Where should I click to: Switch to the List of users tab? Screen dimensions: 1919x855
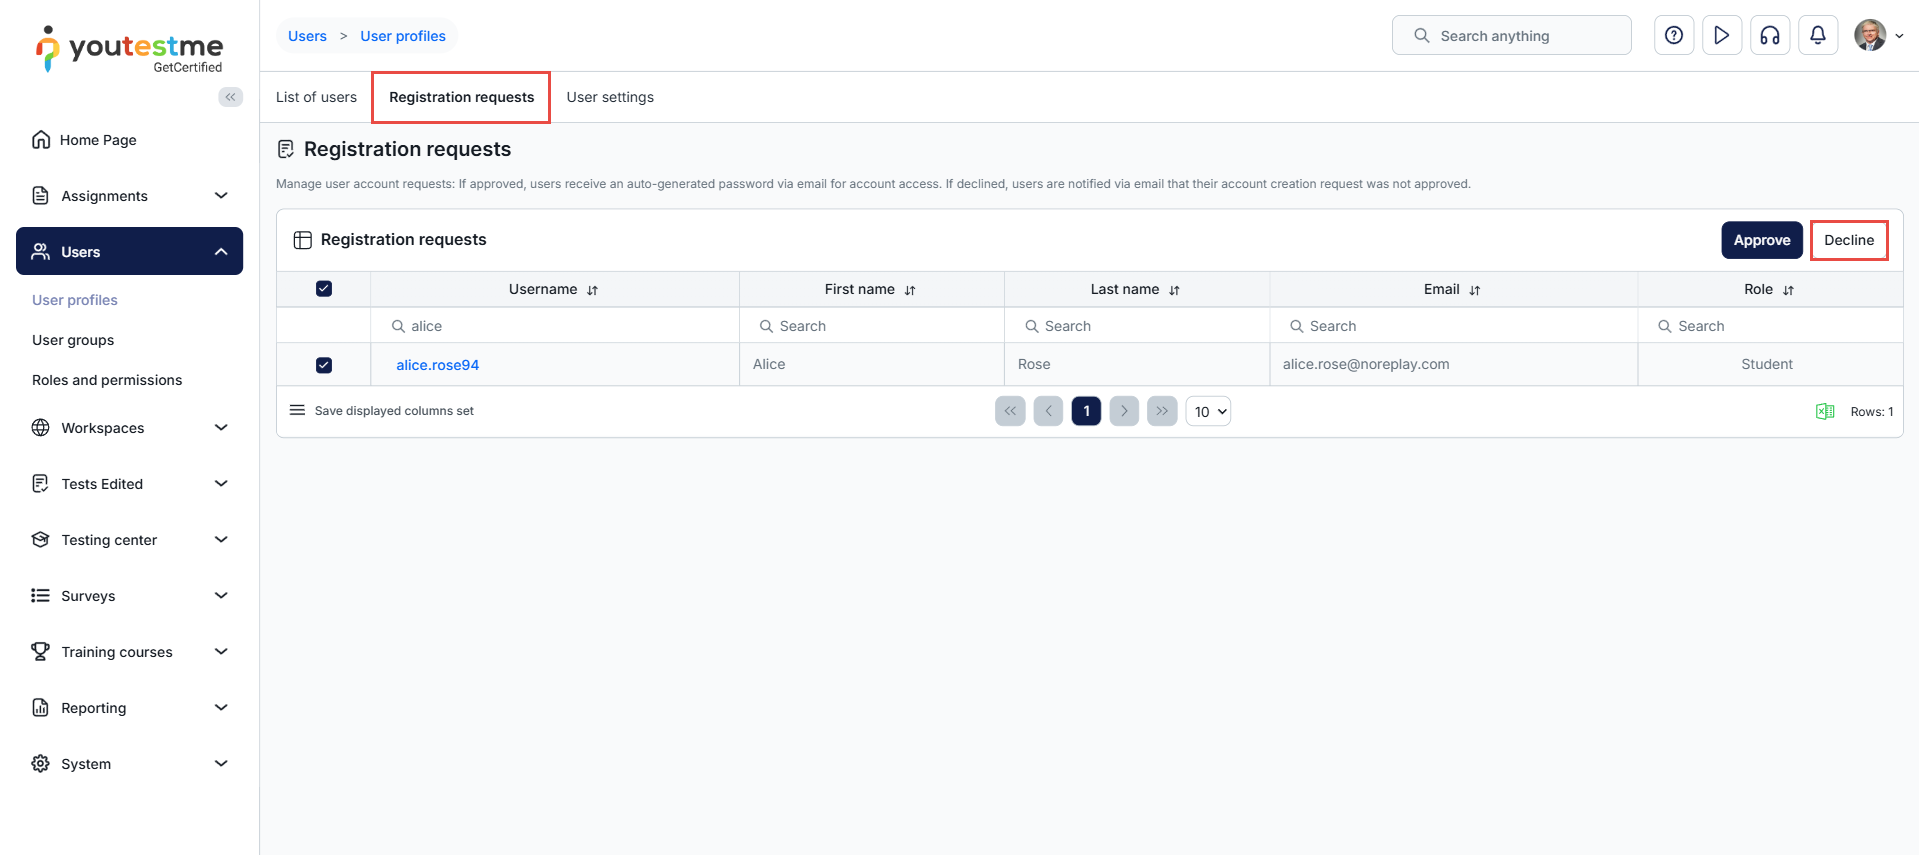point(316,97)
